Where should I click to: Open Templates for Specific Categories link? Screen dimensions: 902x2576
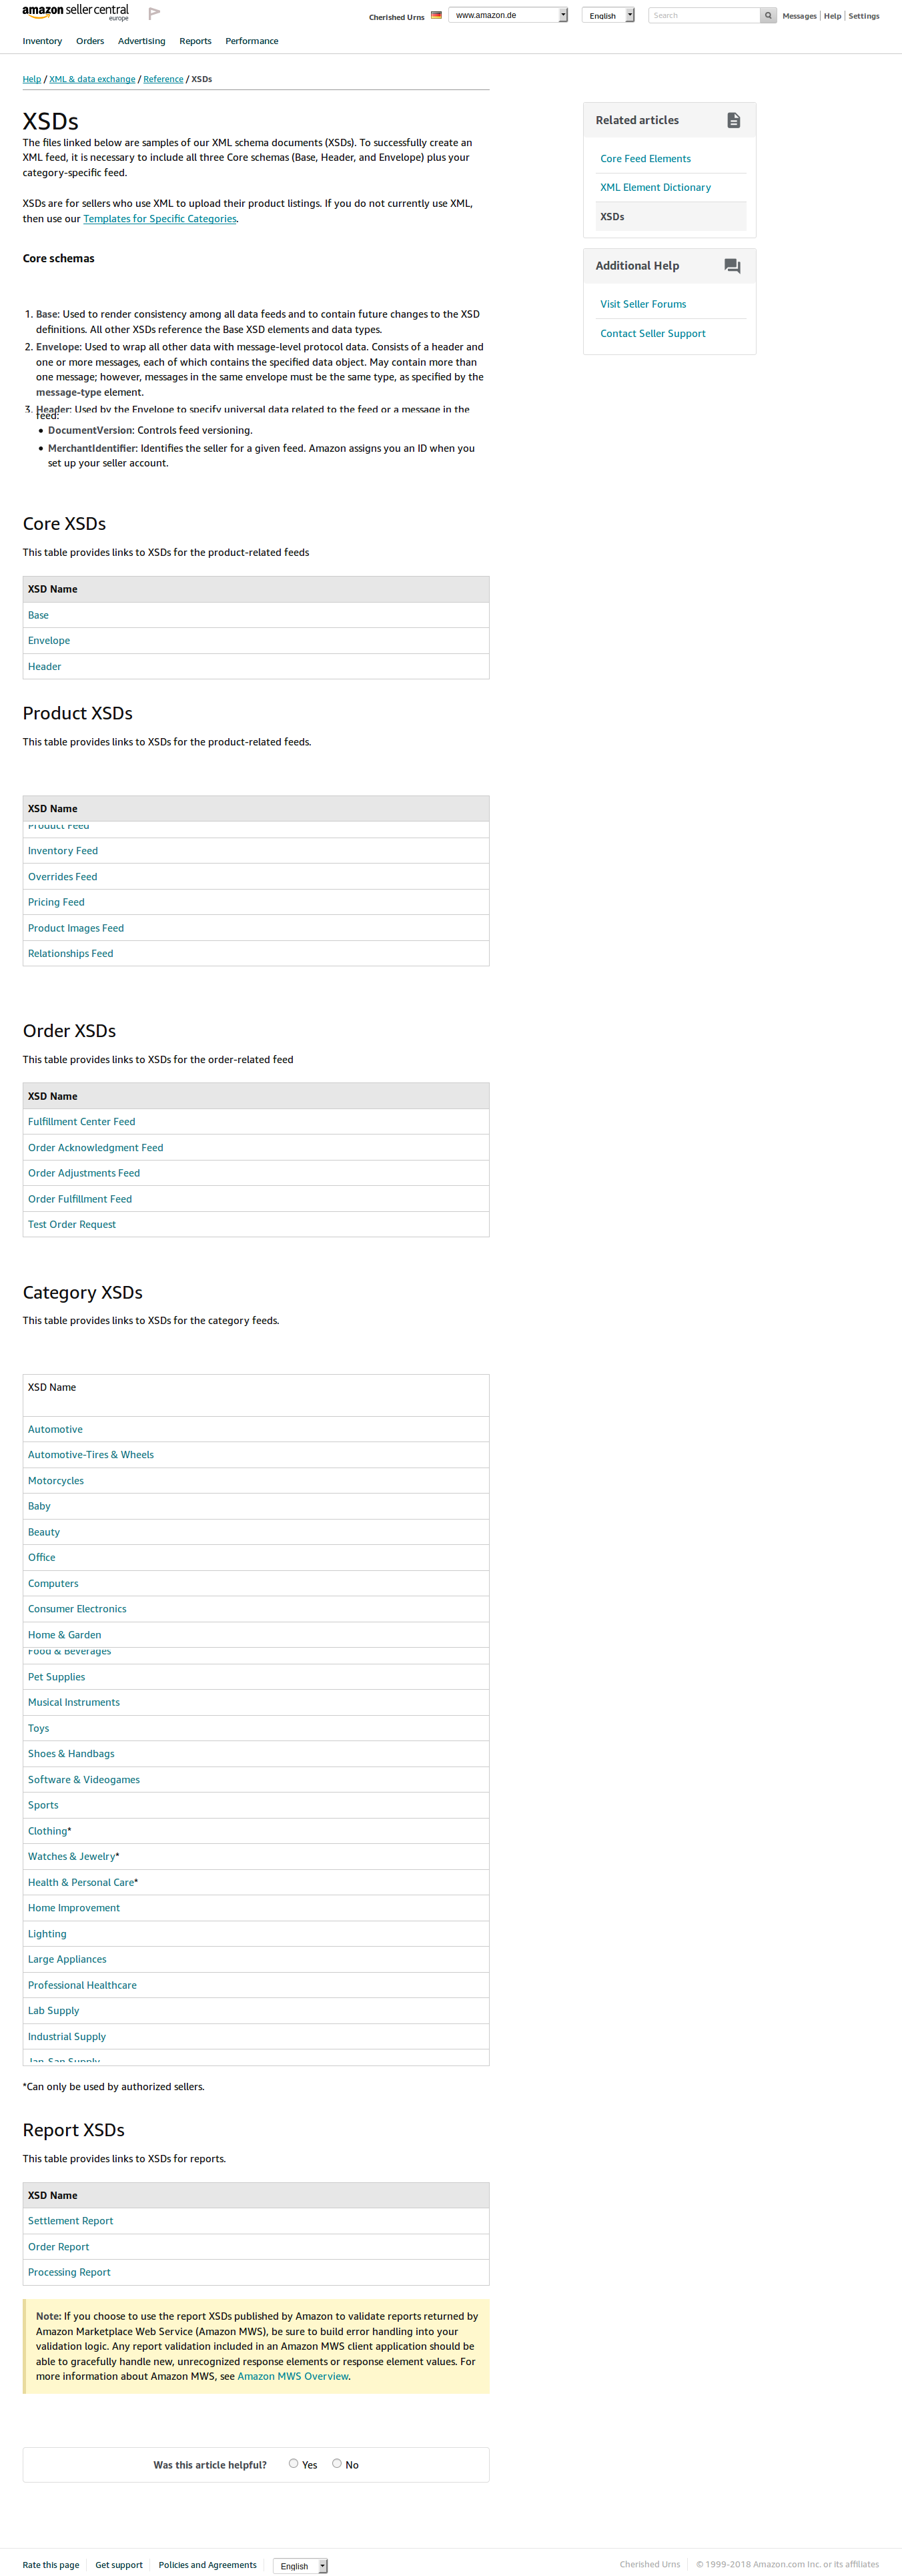(x=160, y=219)
